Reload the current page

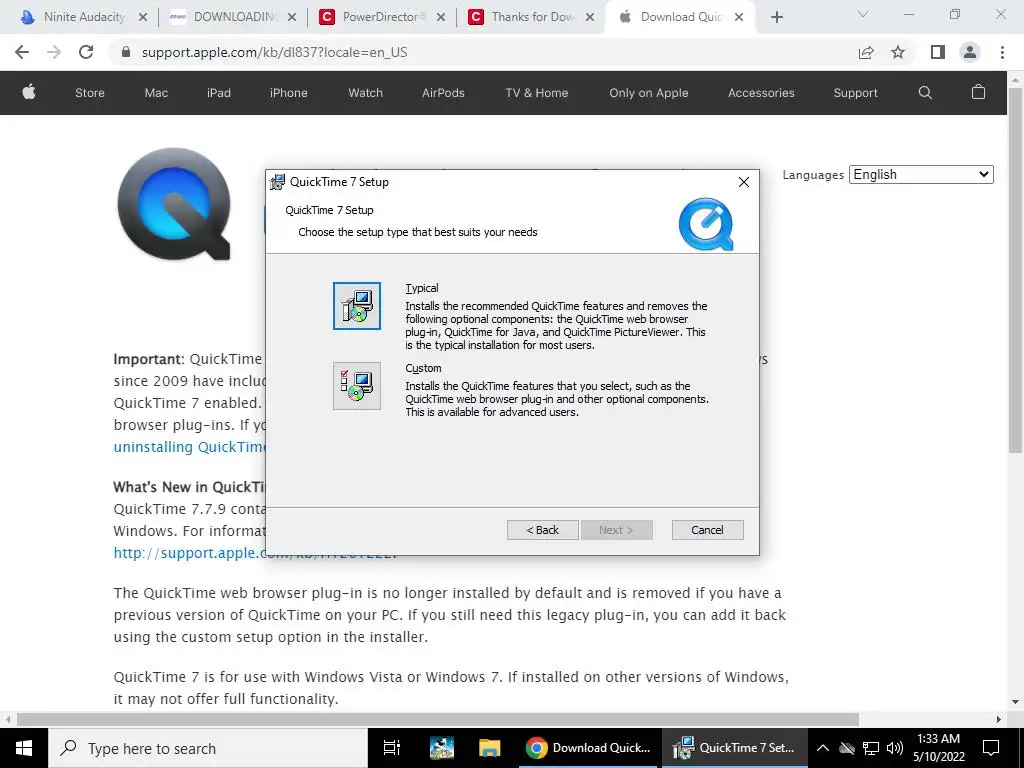(x=86, y=52)
